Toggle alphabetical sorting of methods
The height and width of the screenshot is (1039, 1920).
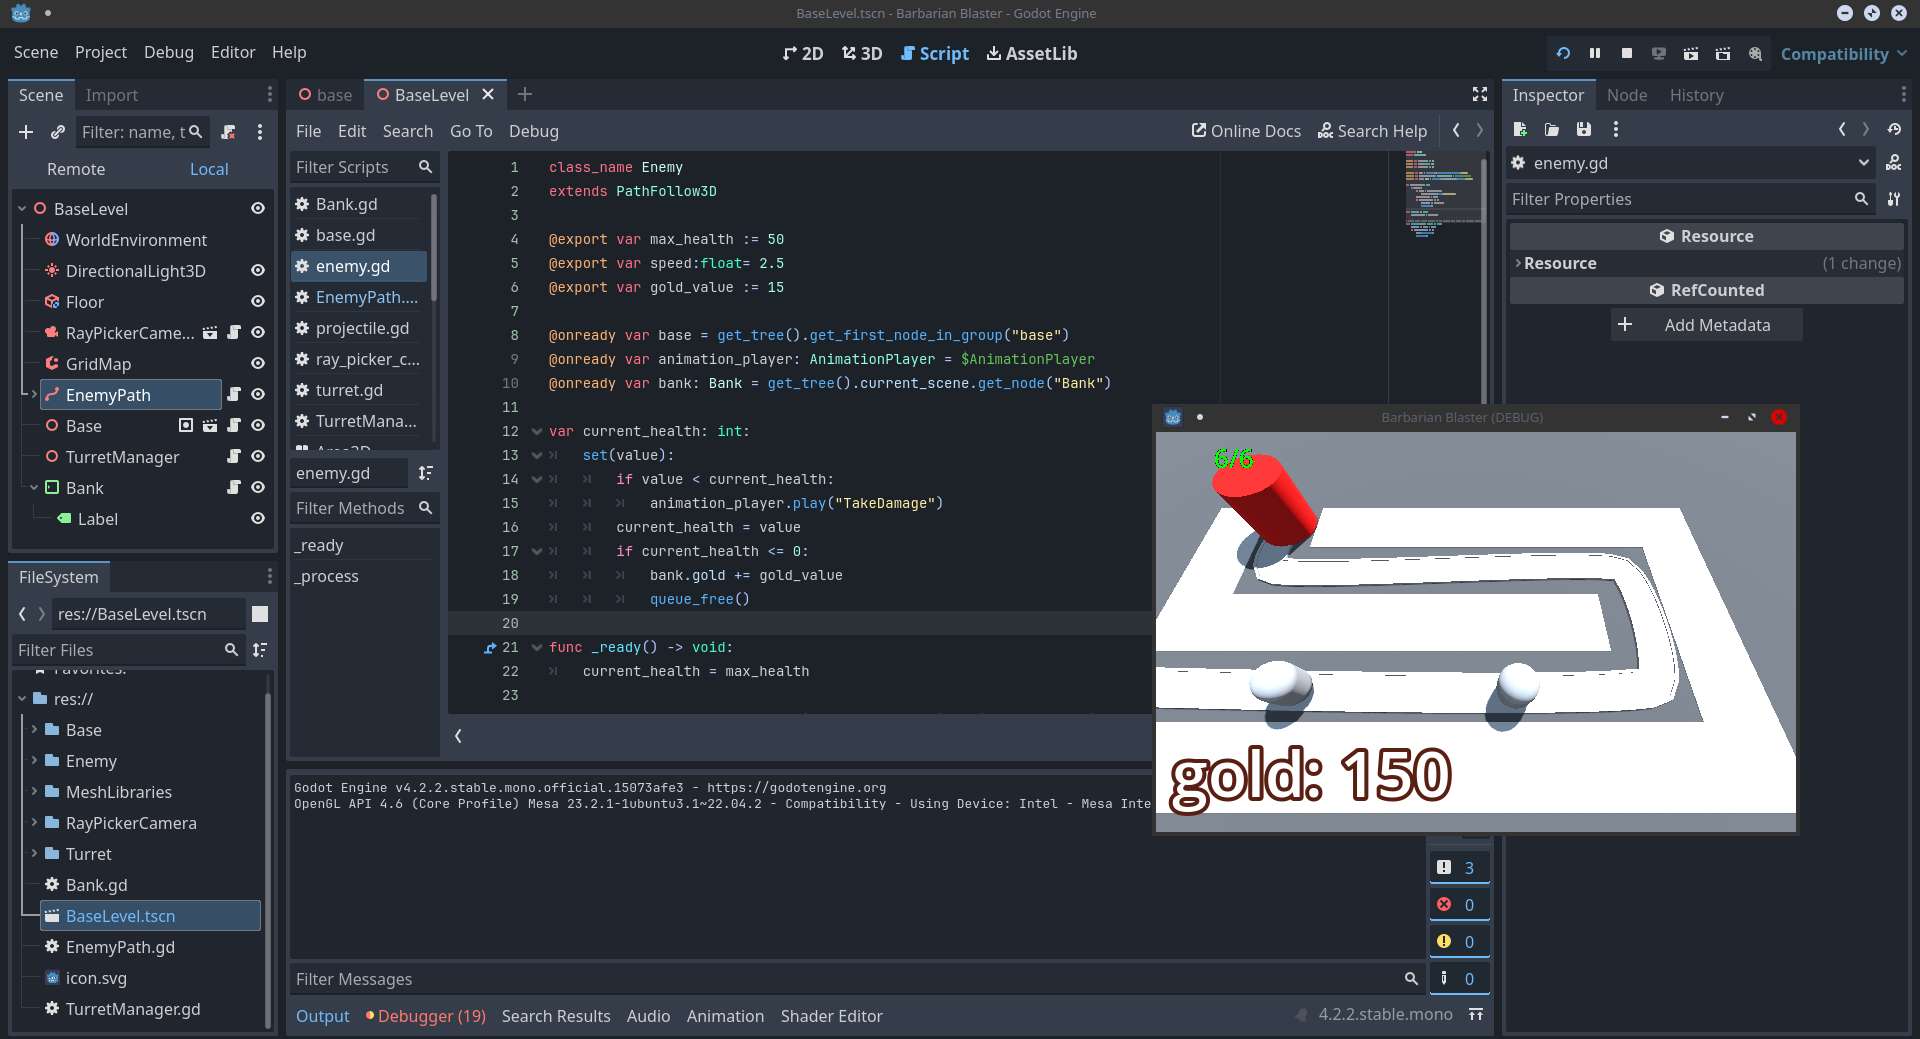425,473
